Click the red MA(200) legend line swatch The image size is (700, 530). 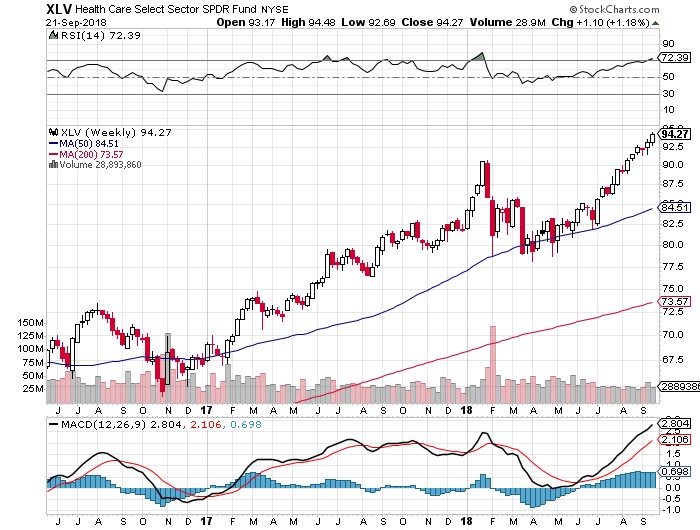click(53, 154)
